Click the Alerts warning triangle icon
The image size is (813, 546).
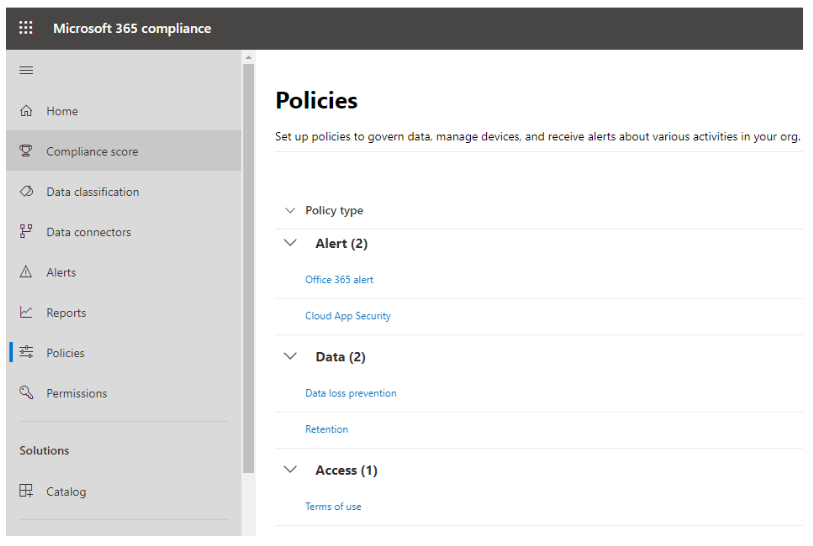pos(26,272)
